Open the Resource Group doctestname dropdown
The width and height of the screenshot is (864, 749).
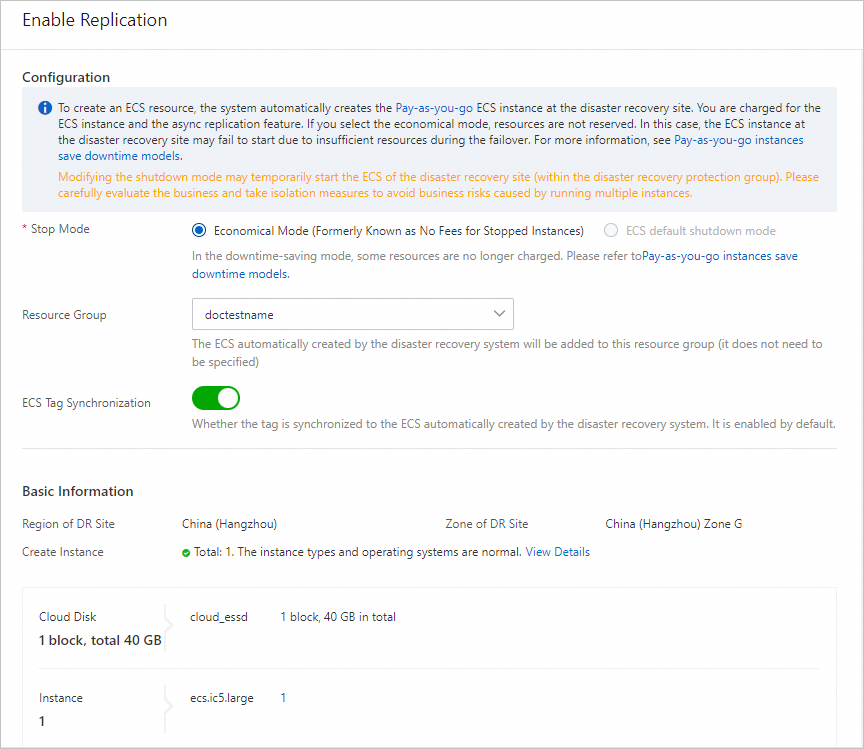coord(352,314)
